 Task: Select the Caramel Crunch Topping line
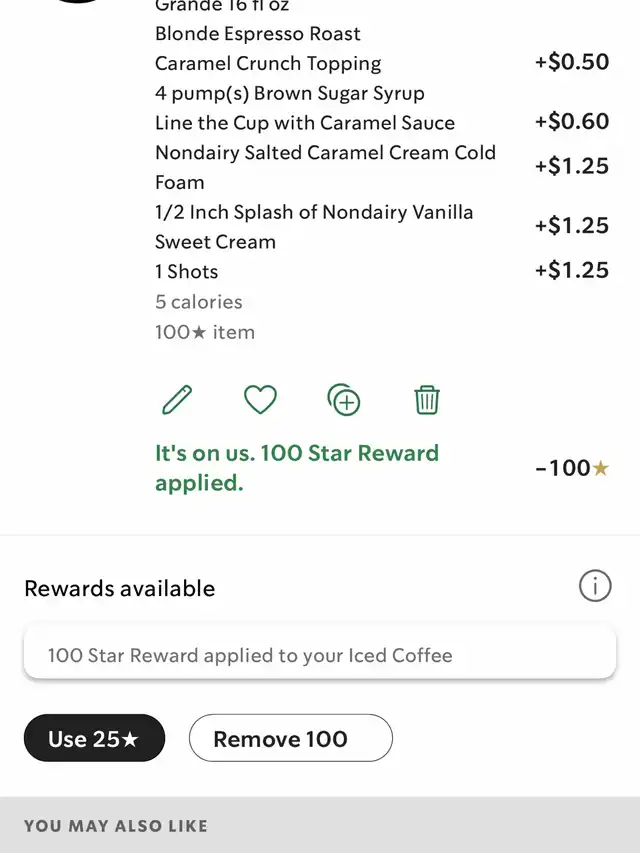pyautogui.click(x=268, y=63)
